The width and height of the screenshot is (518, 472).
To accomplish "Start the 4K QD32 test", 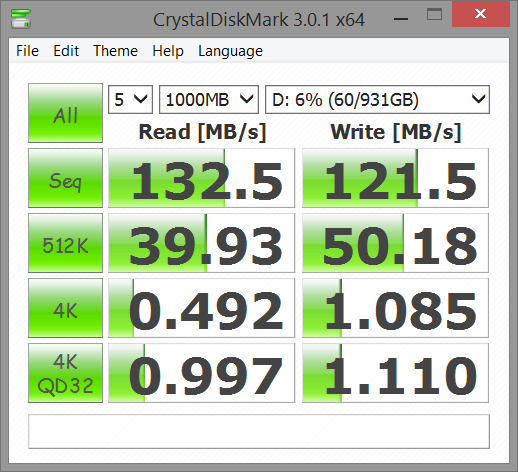I will pyautogui.click(x=65, y=373).
